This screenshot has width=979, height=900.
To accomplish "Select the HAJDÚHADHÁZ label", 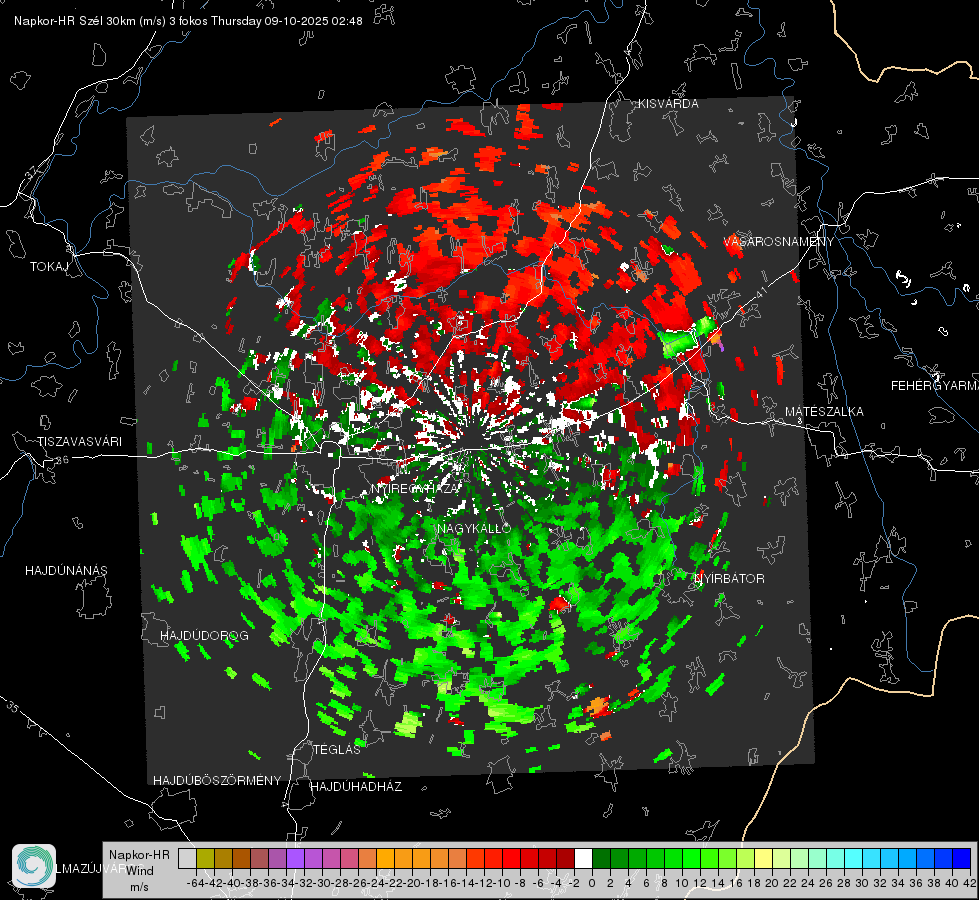I will pos(356,787).
